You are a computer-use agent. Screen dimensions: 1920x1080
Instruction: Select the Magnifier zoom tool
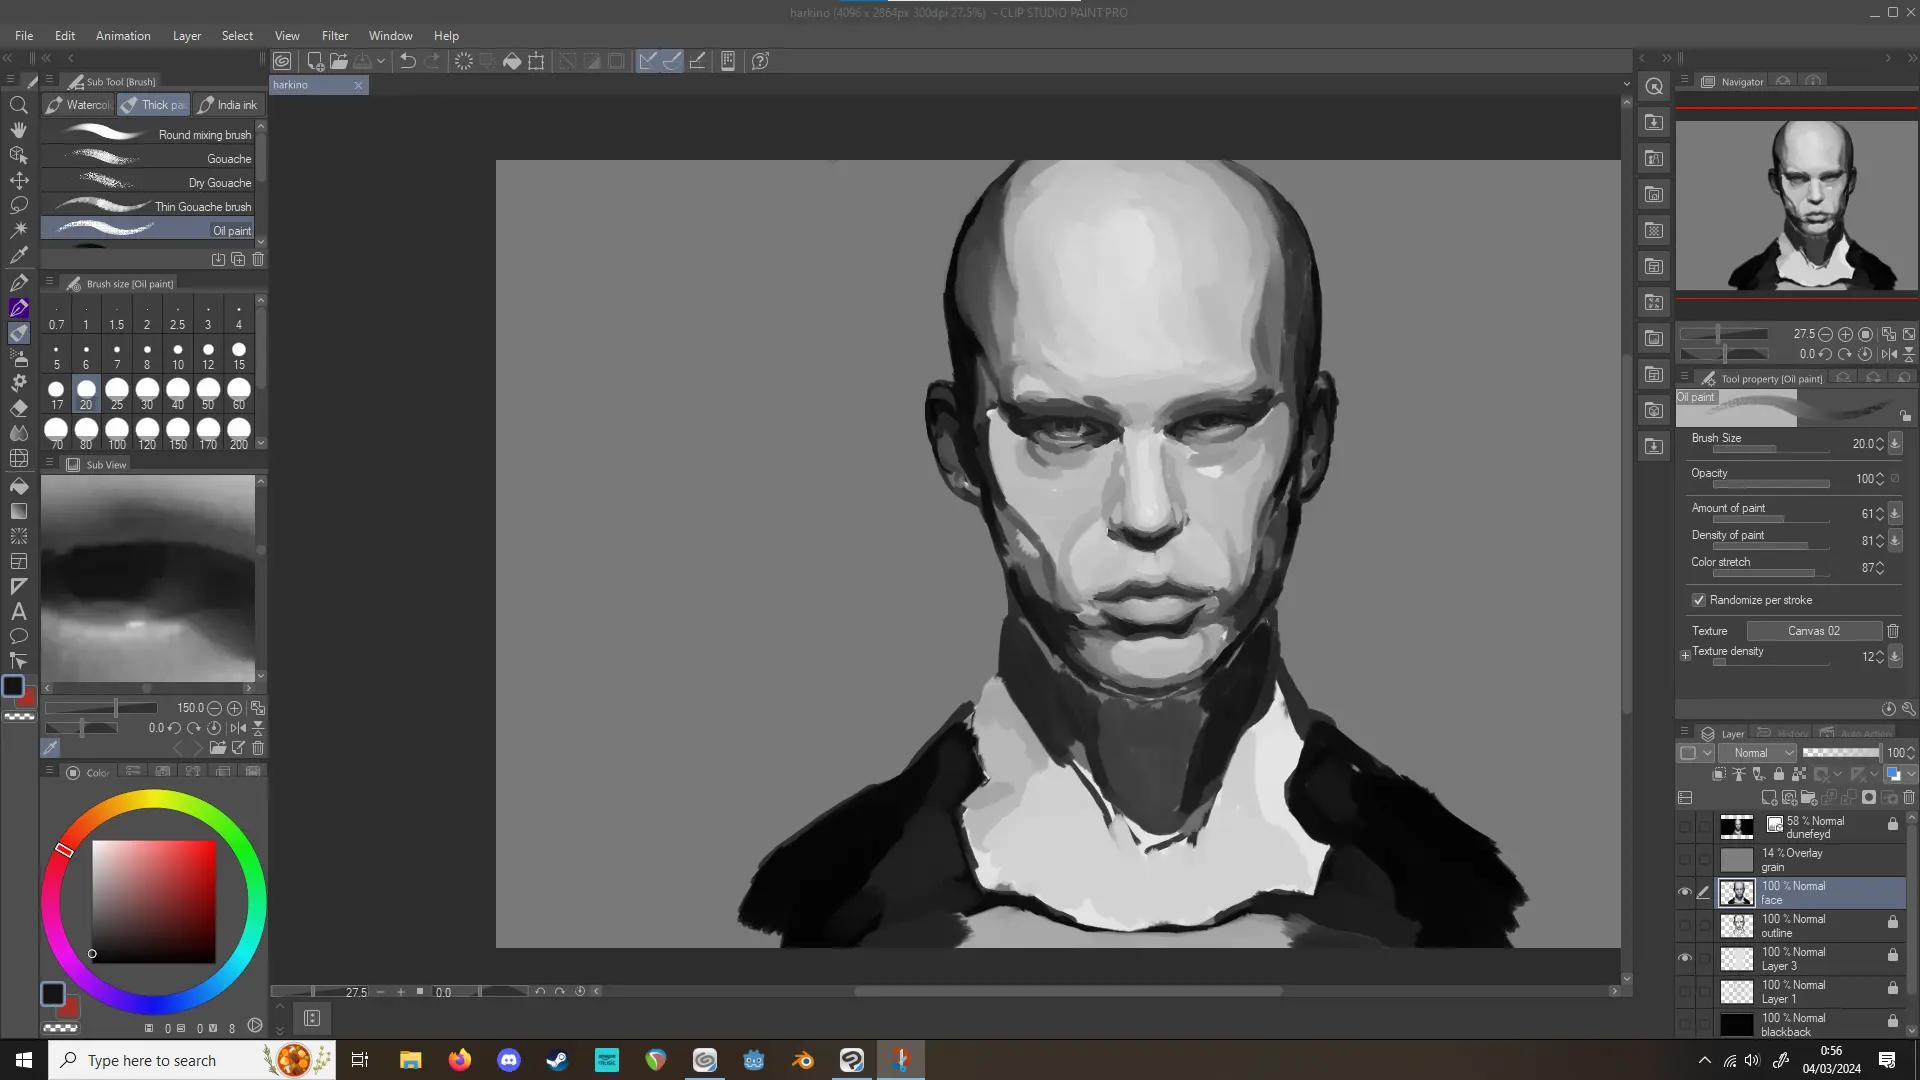tap(18, 105)
